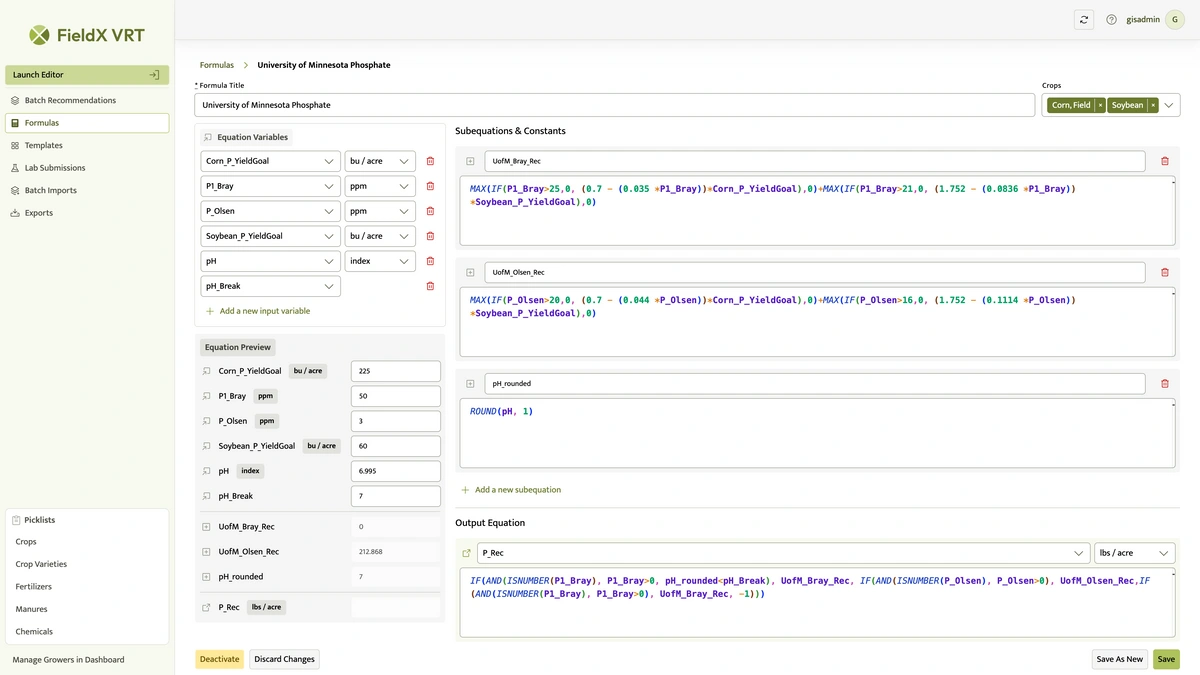This screenshot has height=675, width=1200.
Task: Open the gisadmin user avatar
Action: click(1175, 19)
